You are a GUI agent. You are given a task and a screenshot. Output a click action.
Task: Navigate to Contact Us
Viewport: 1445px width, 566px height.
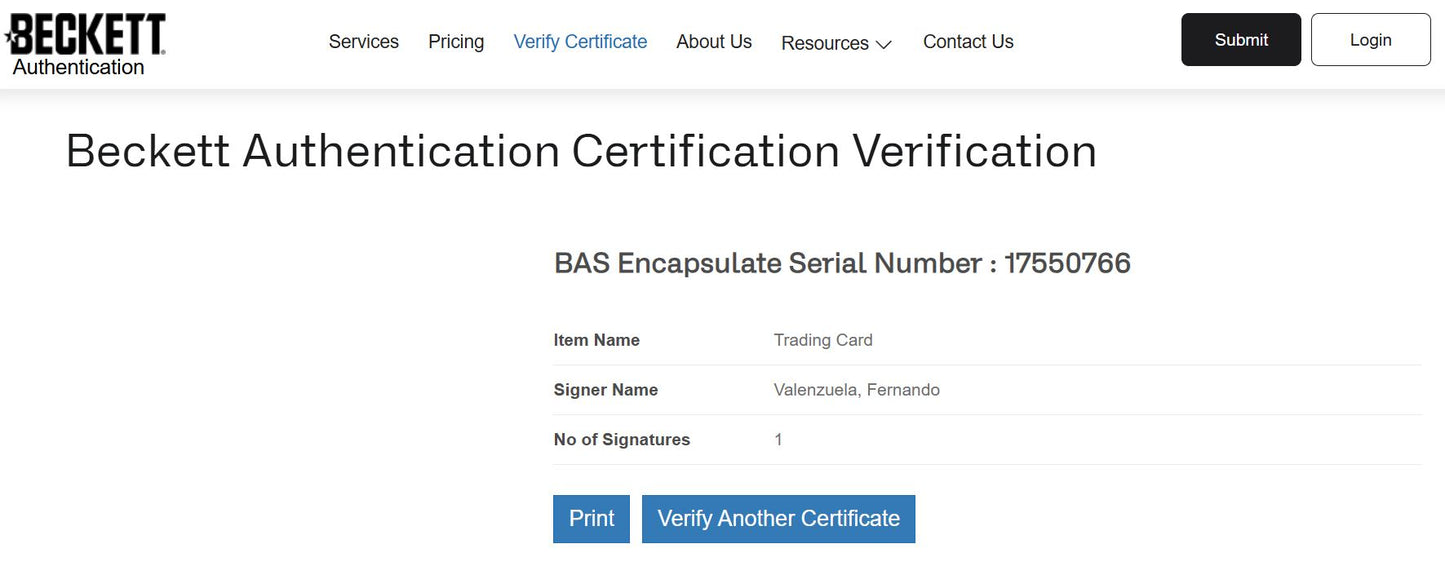968,42
